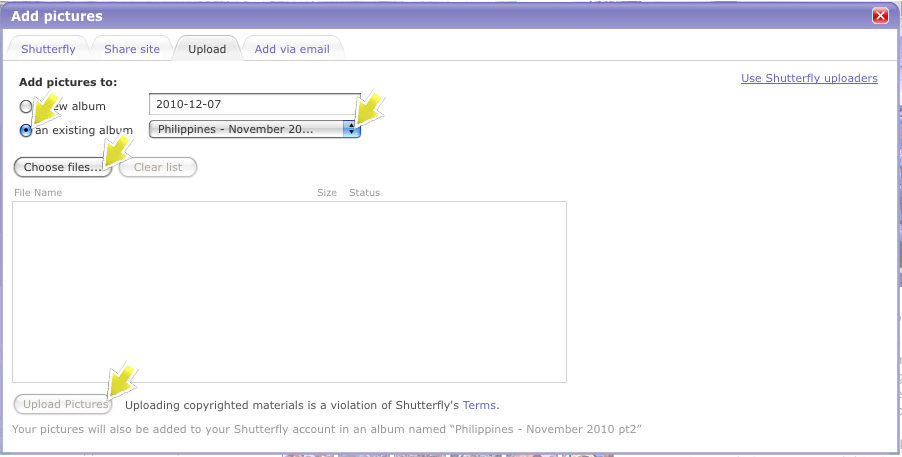Screen dimensions: 902x457
Task: Open the Share site tab
Action: (x=132, y=49)
